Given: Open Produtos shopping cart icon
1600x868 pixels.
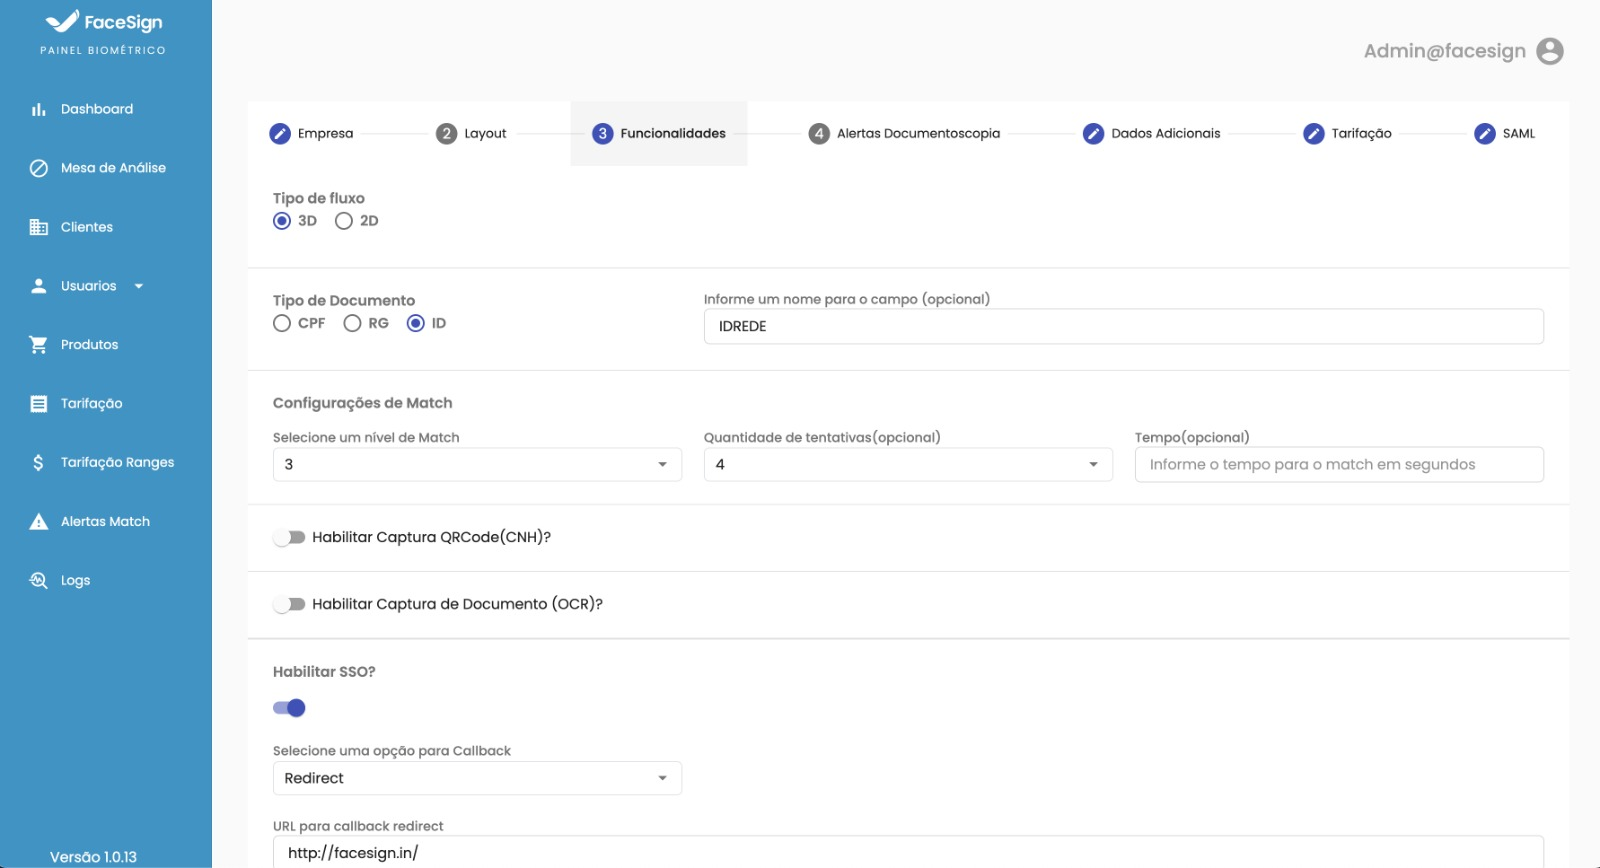Looking at the screenshot, I should pyautogui.click(x=38, y=345).
